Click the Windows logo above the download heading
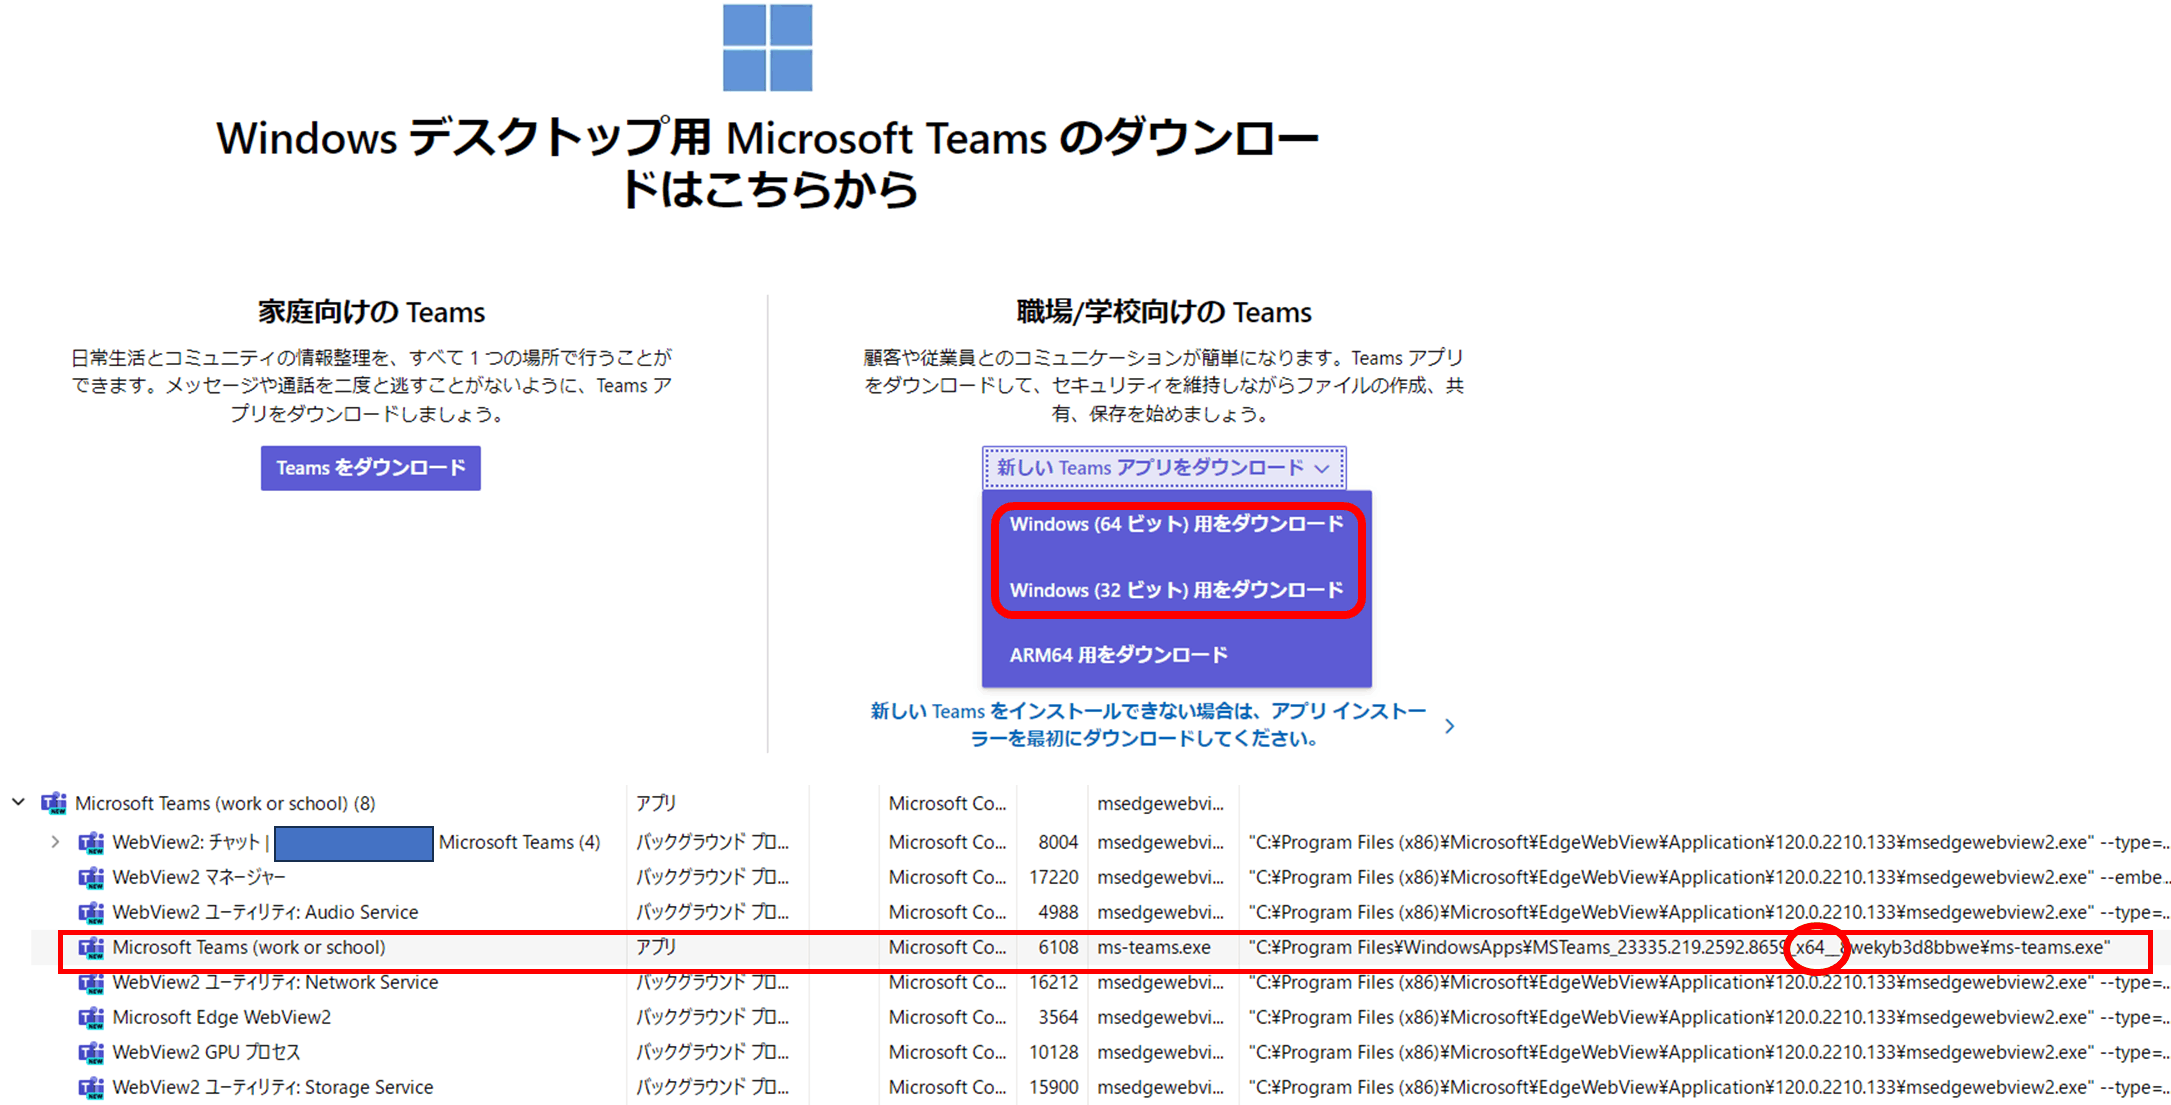 click(x=766, y=48)
